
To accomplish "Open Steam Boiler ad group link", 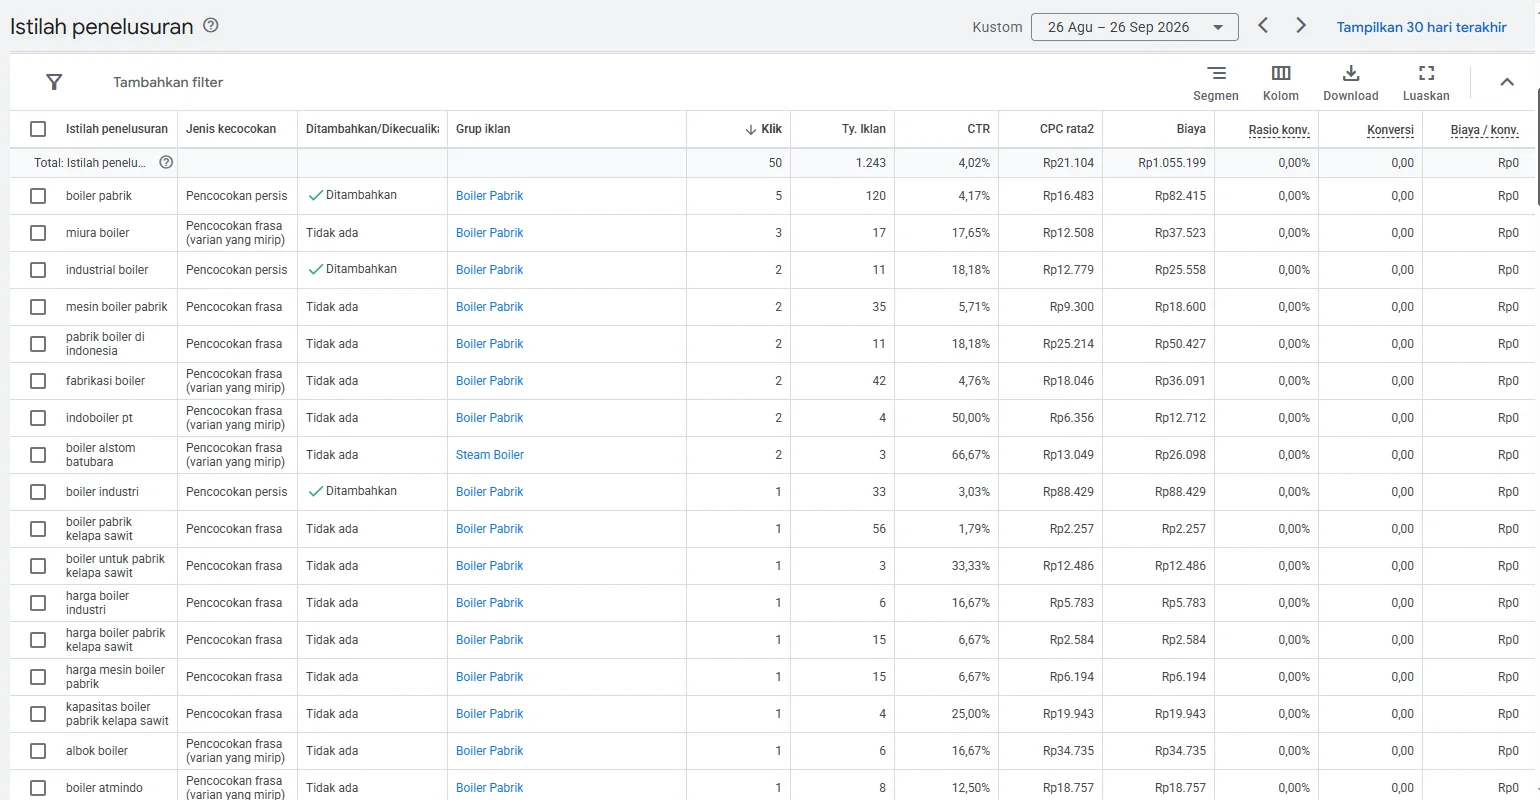I will point(490,455).
